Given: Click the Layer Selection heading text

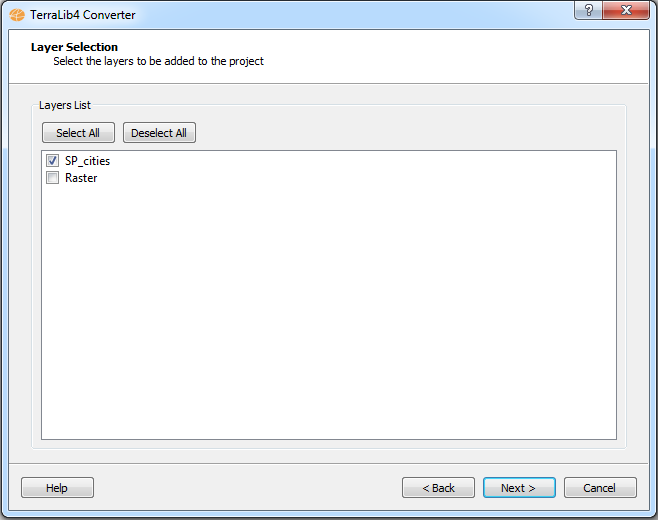Looking at the screenshot, I should [x=74, y=47].
